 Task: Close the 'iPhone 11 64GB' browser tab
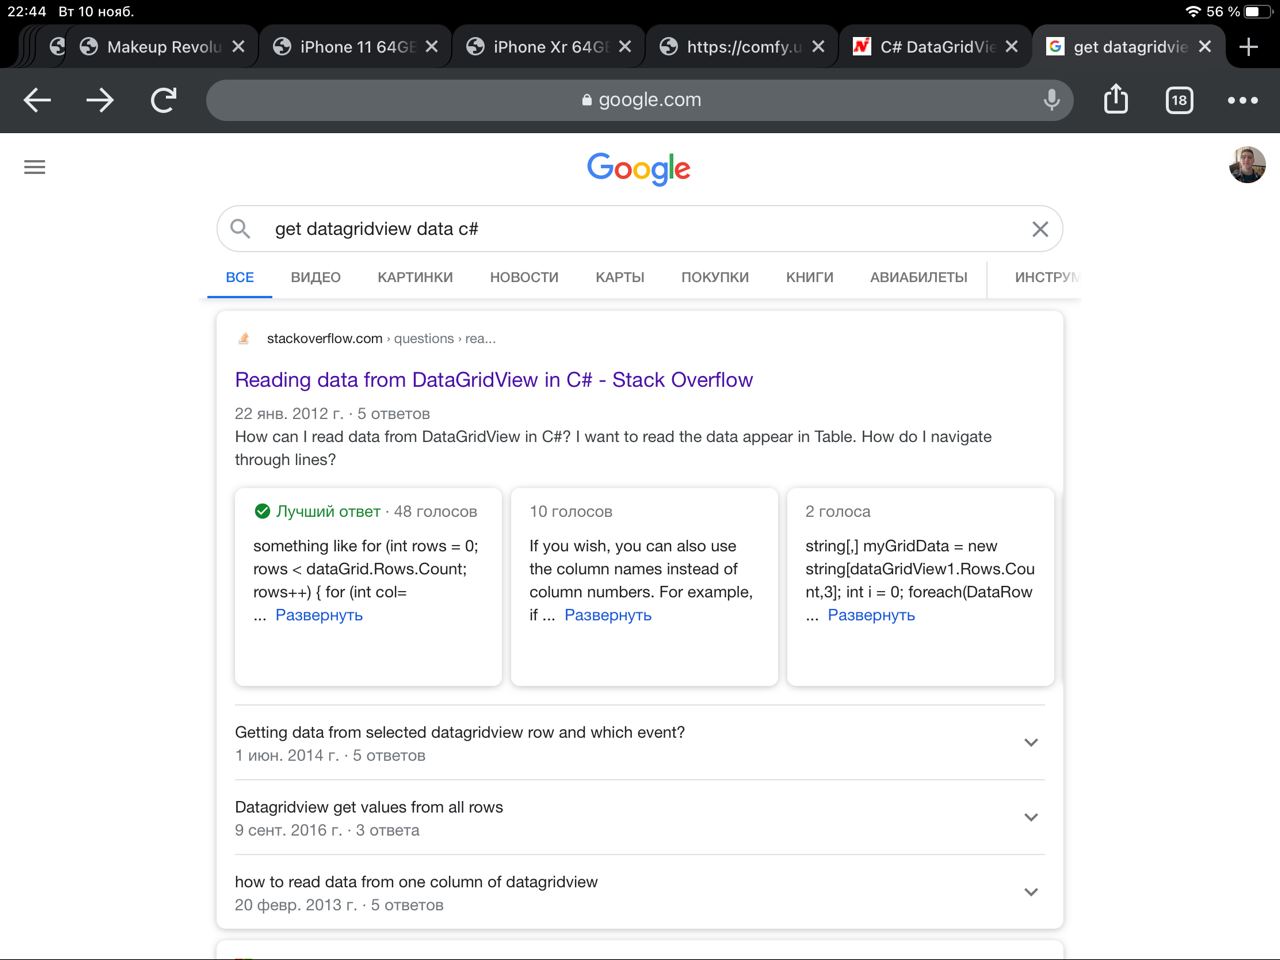pyautogui.click(x=431, y=47)
